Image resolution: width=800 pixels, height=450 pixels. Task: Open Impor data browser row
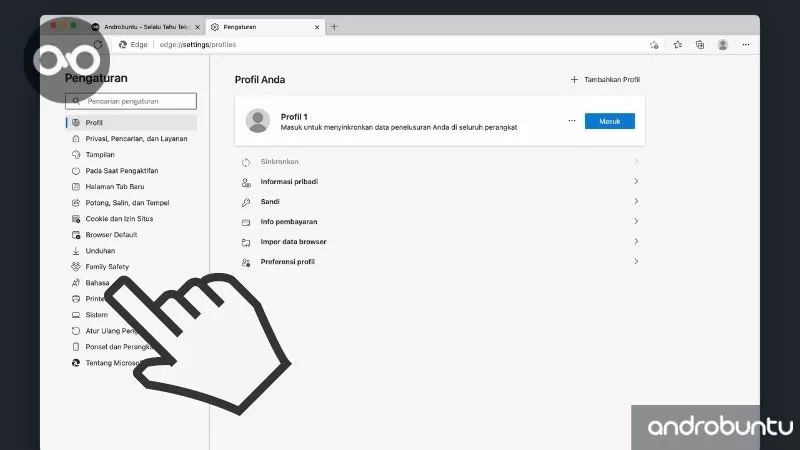(x=440, y=242)
